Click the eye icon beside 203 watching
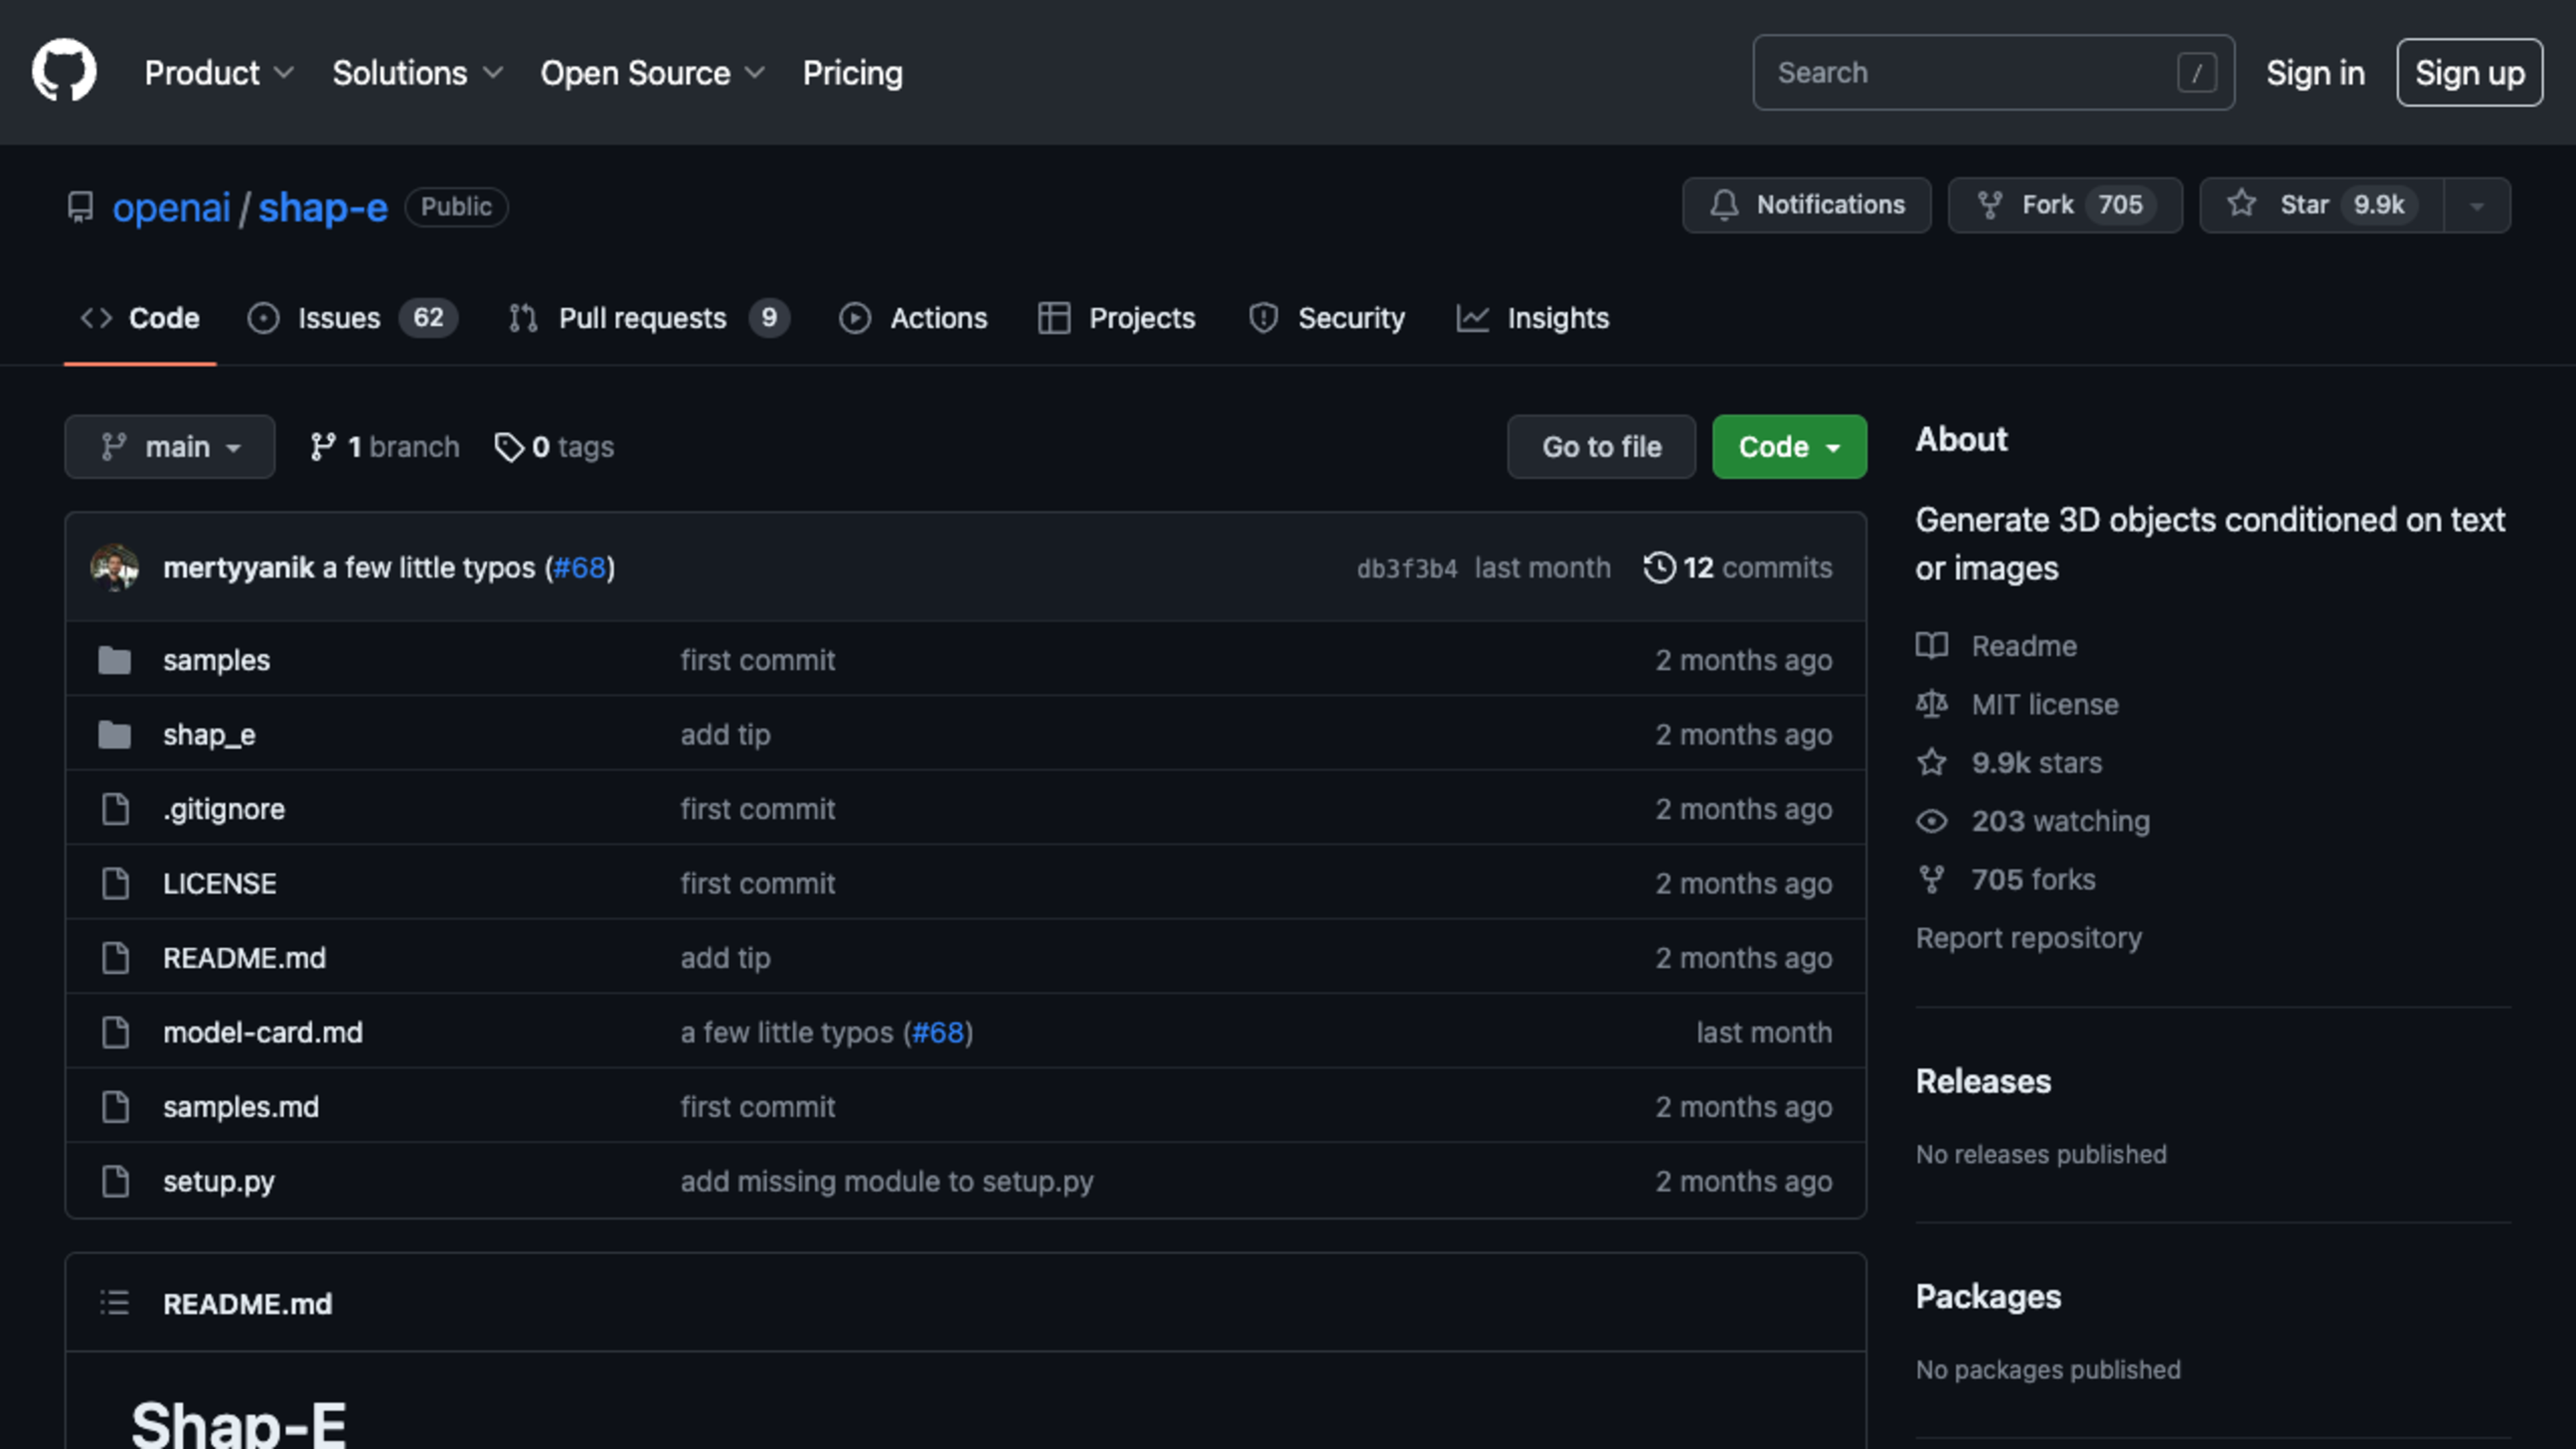Viewport: 2576px width, 1449px height. tap(1932, 821)
